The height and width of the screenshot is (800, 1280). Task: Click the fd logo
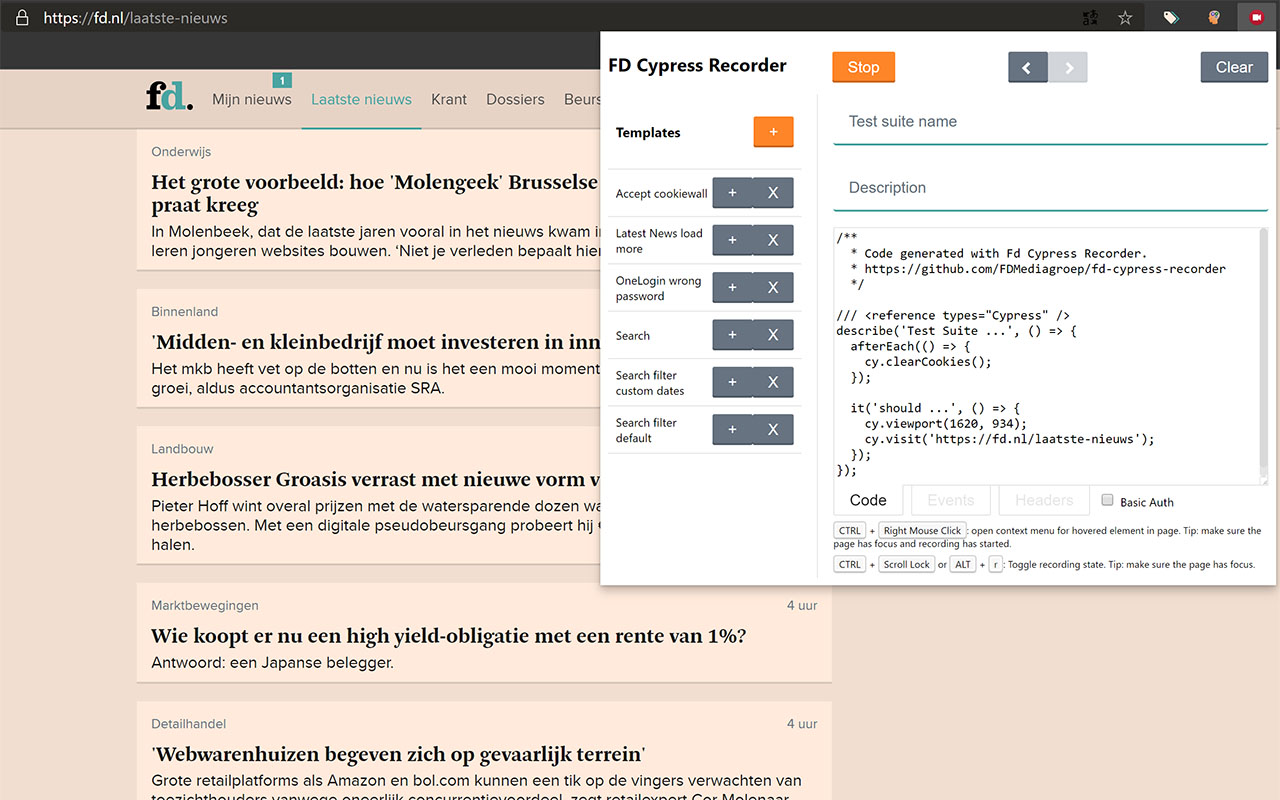pyautogui.click(x=169, y=96)
